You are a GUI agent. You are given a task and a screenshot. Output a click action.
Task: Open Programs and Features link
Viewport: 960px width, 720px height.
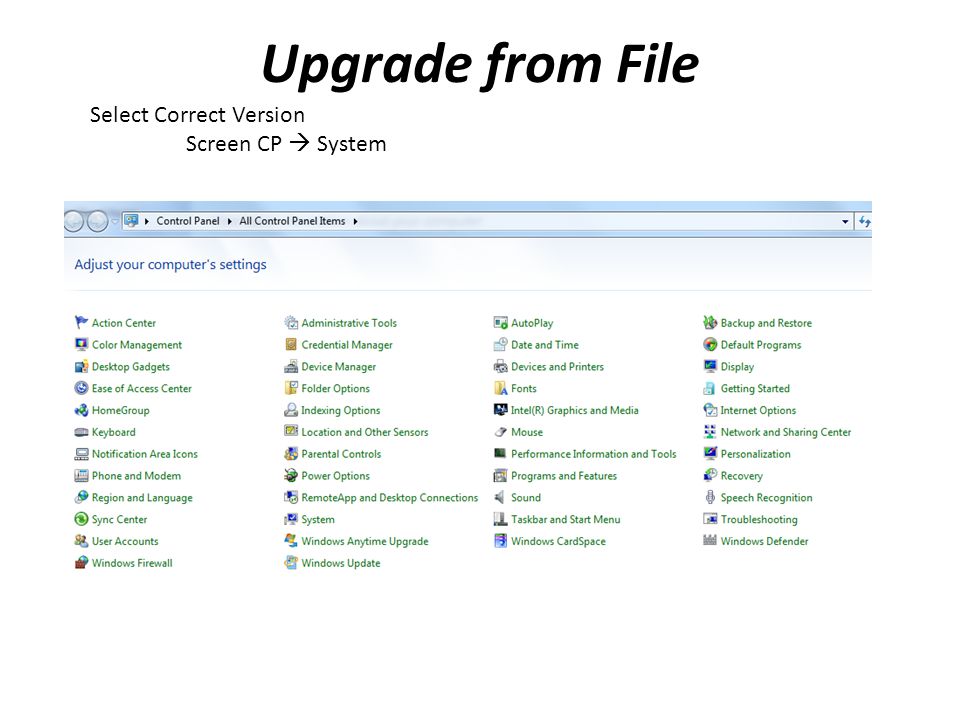pos(564,476)
